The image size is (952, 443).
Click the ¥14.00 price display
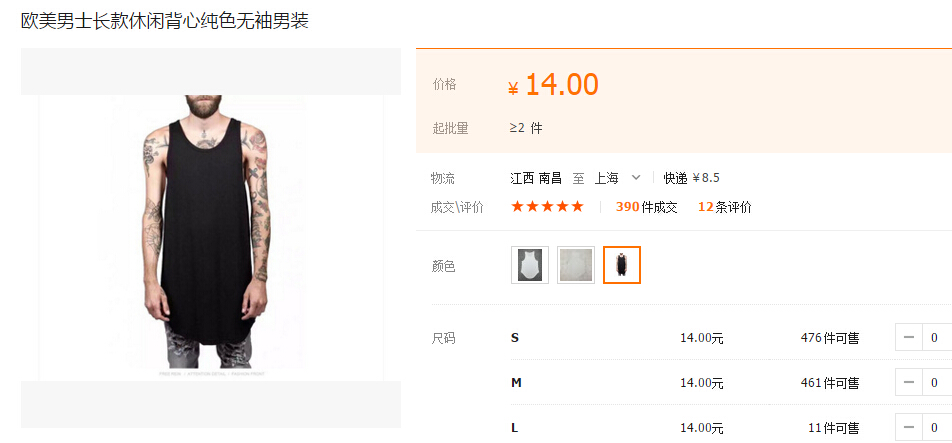click(x=554, y=84)
